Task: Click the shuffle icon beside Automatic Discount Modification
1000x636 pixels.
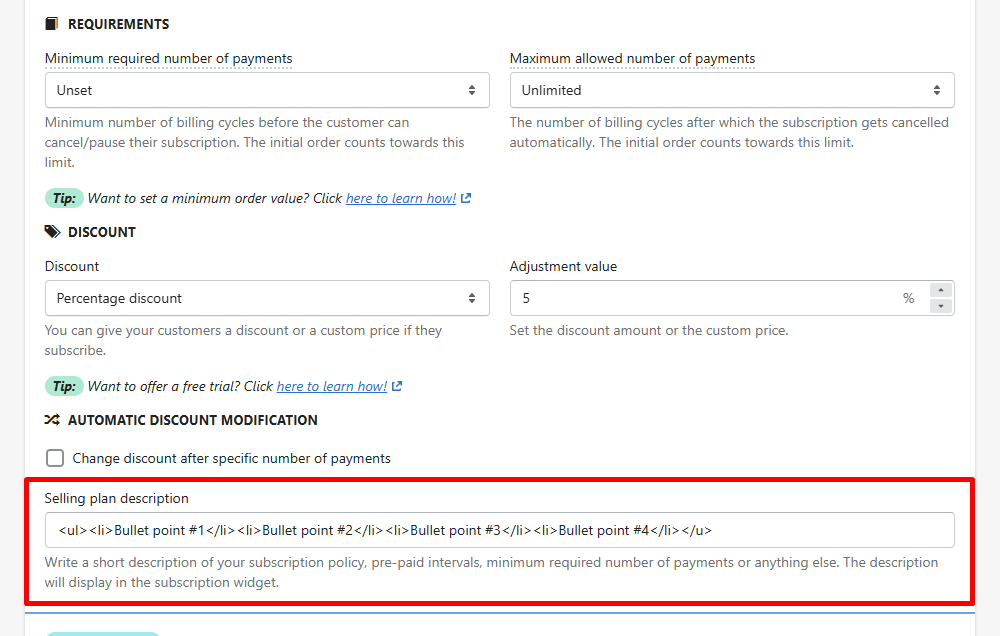Action: [x=52, y=420]
